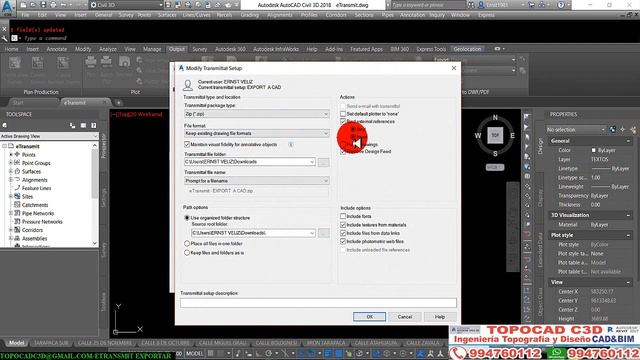Collapse the eTransmit drawing tree node

pyautogui.click(x=4, y=146)
